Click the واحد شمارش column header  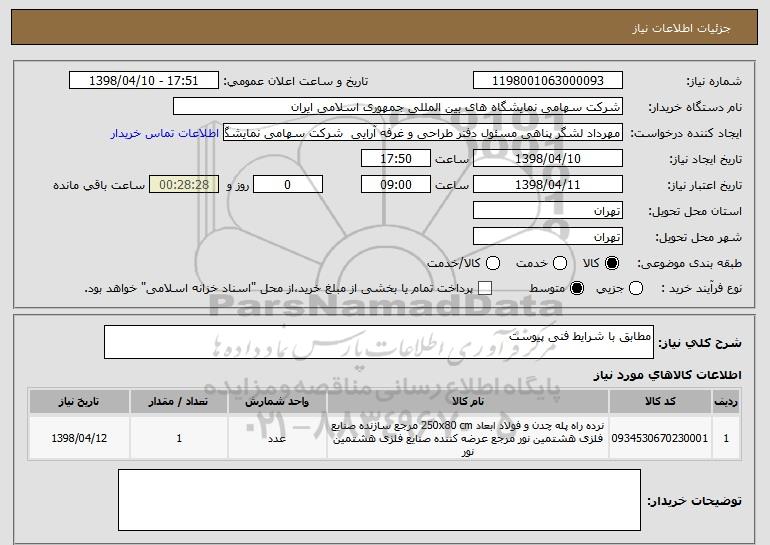point(277,402)
